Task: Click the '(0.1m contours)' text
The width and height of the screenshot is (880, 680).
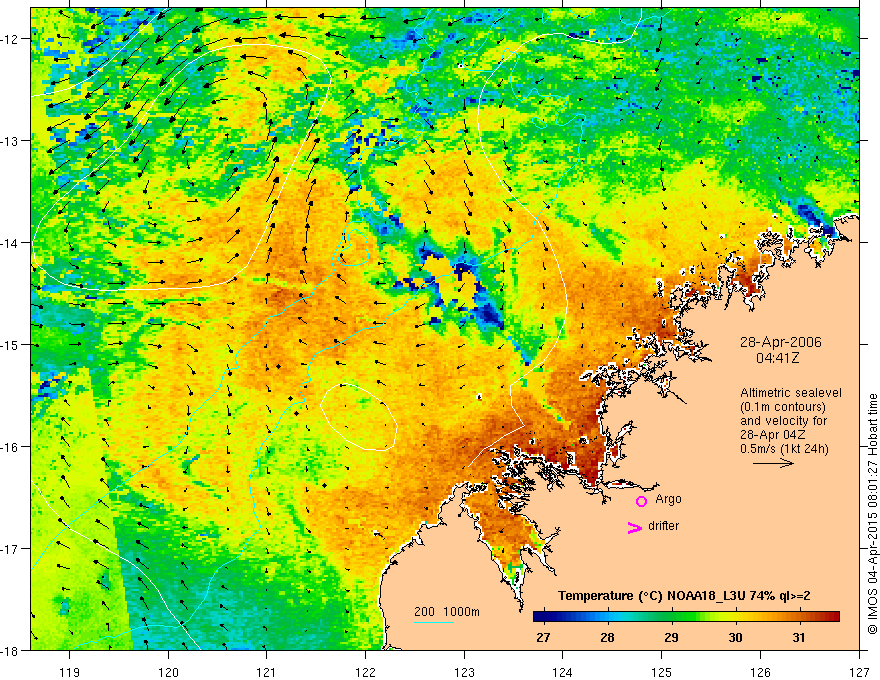Action: pyautogui.click(x=783, y=407)
